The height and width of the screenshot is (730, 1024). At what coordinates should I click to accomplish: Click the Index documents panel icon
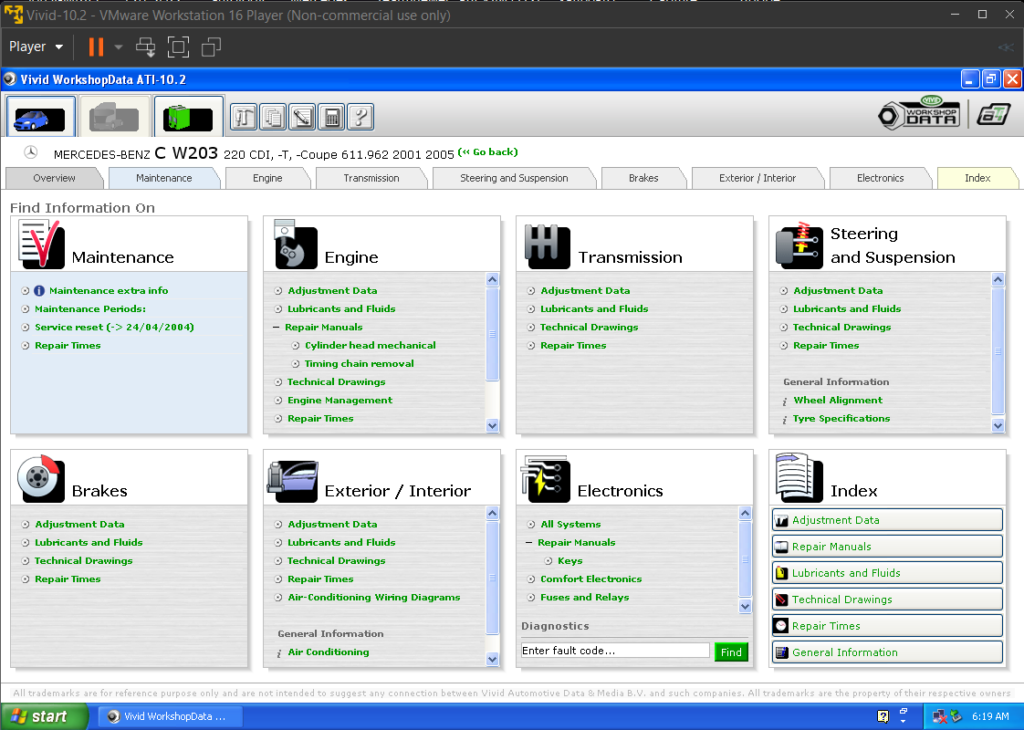[x=799, y=478]
